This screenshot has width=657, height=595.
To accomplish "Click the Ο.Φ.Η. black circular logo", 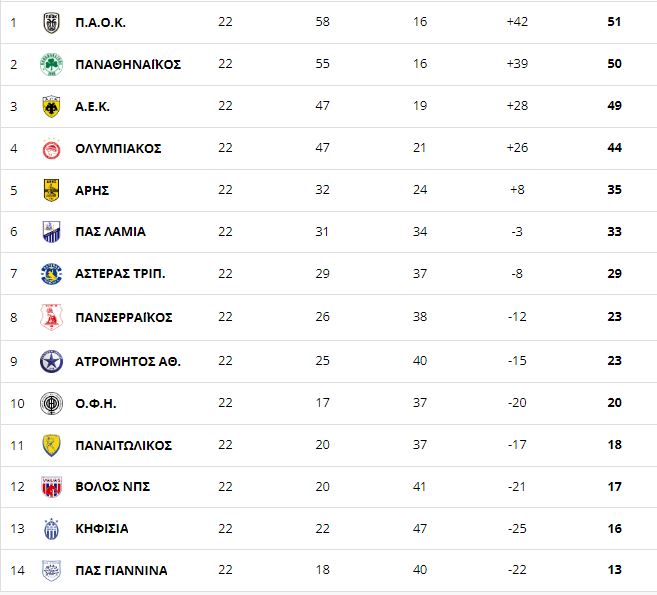I will 52,404.
